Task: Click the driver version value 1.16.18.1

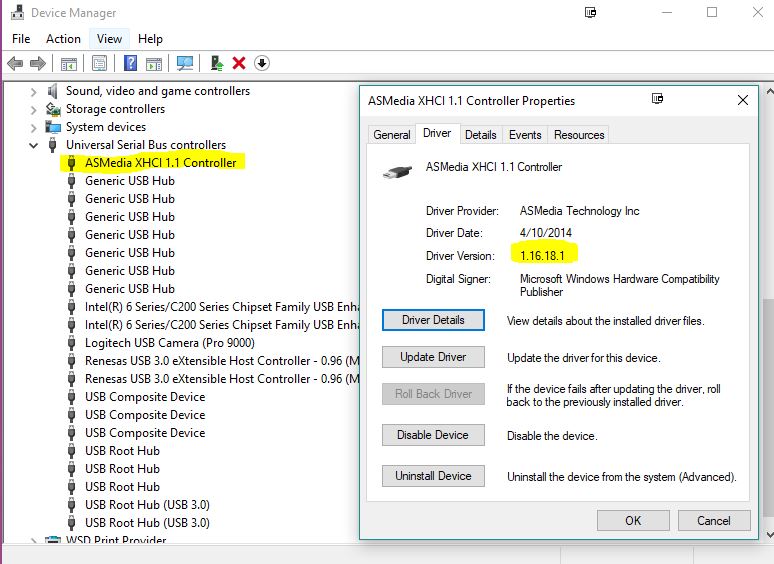Action: [x=542, y=256]
